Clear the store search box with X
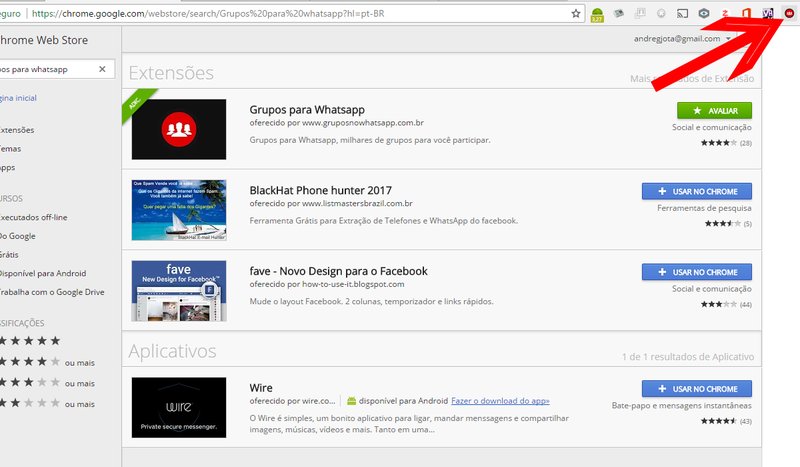The image size is (800, 467). pos(102,69)
